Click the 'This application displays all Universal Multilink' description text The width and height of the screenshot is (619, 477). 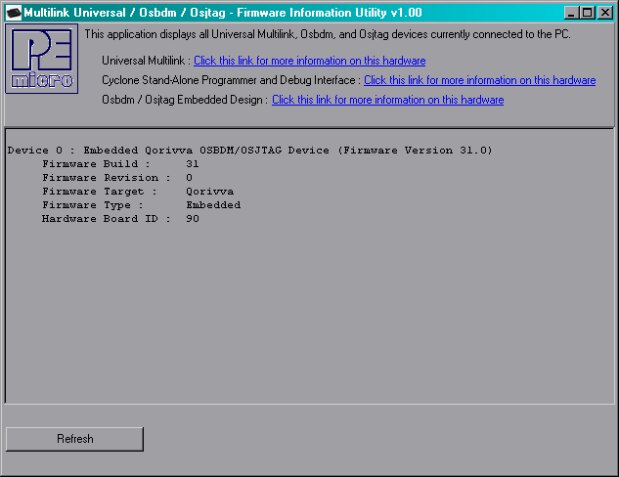(328, 34)
